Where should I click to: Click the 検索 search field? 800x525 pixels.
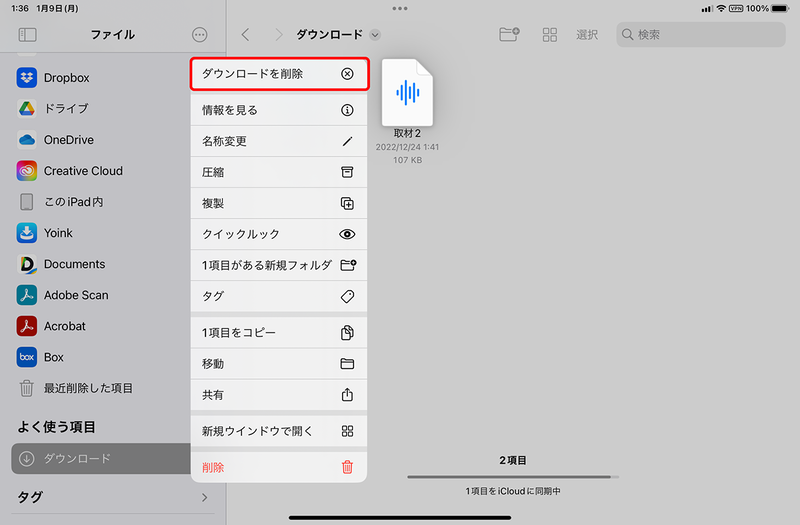(701, 35)
